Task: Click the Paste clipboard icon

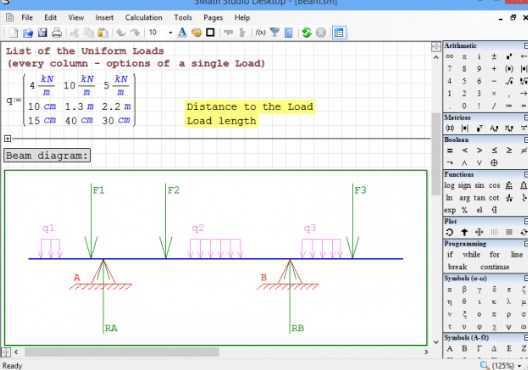Action: point(102,33)
